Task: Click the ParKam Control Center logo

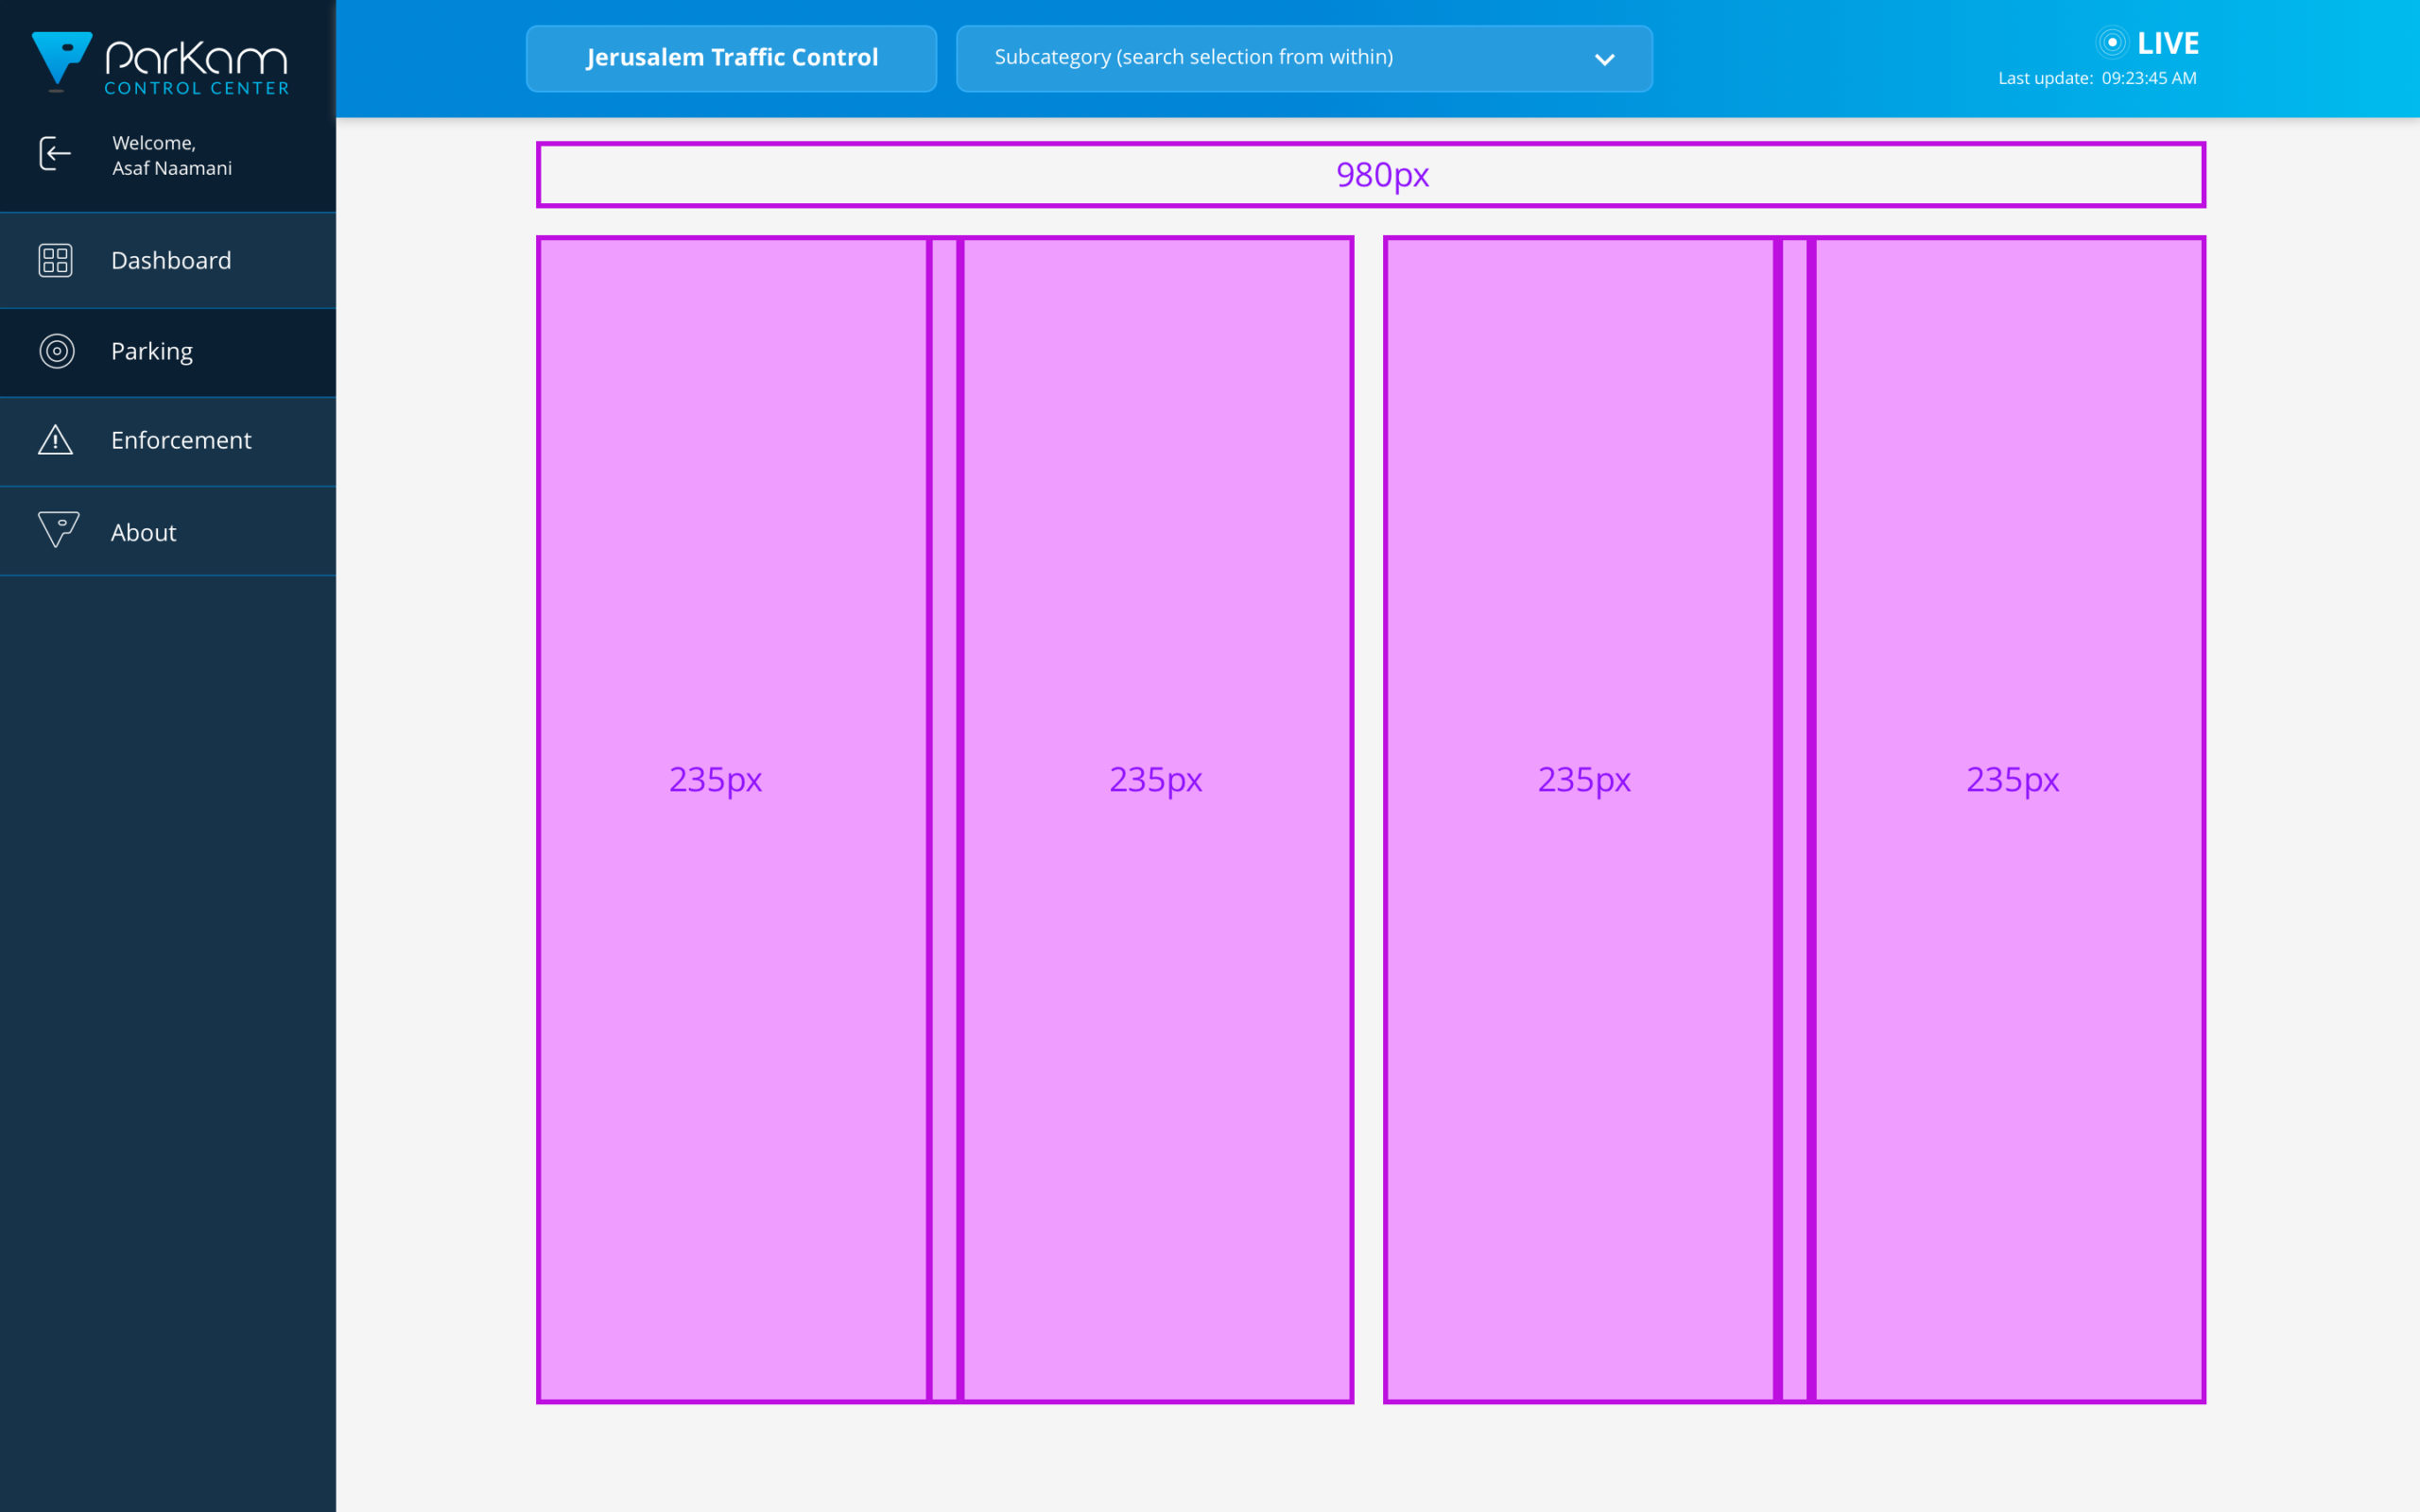Action: (160, 63)
